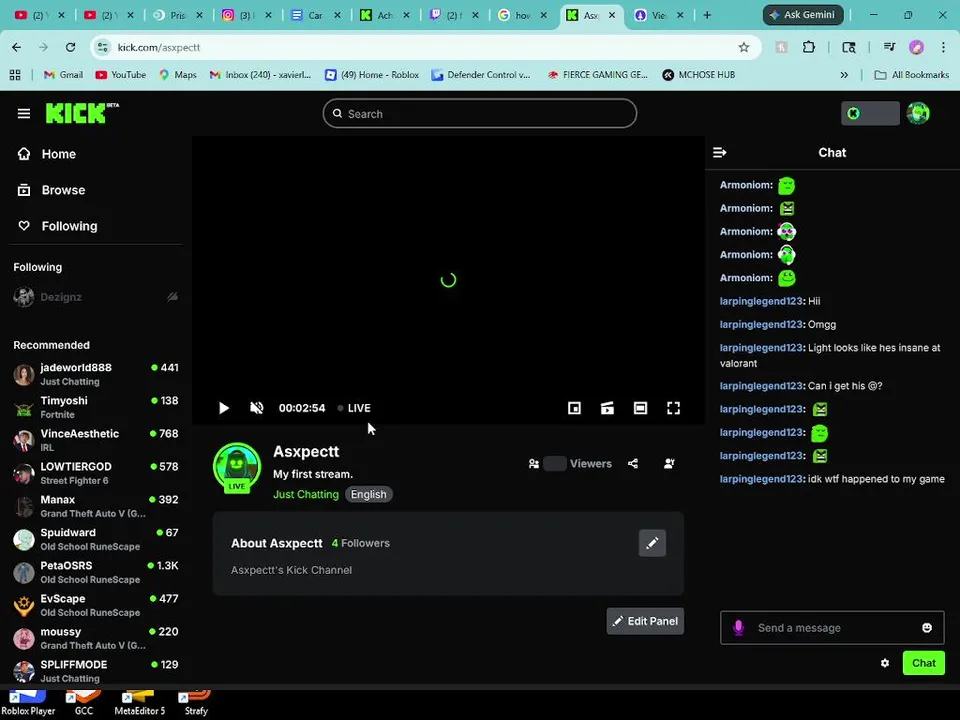Open the Dezignz followed channel
Viewport: 960px width, 720px height.
click(96, 297)
